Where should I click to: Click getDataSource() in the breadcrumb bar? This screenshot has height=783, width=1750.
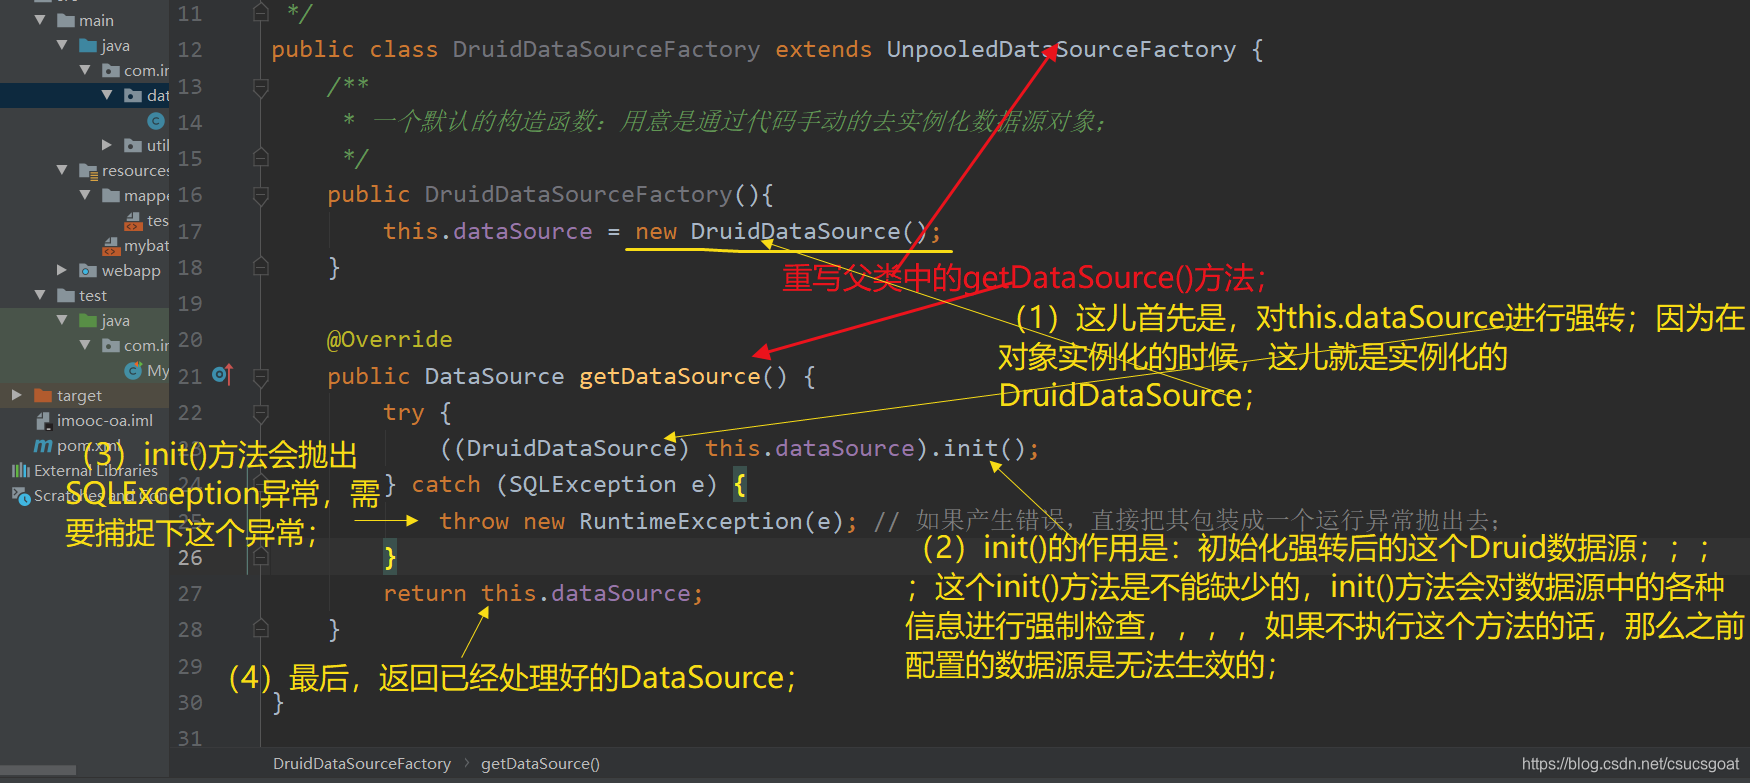tap(540, 764)
